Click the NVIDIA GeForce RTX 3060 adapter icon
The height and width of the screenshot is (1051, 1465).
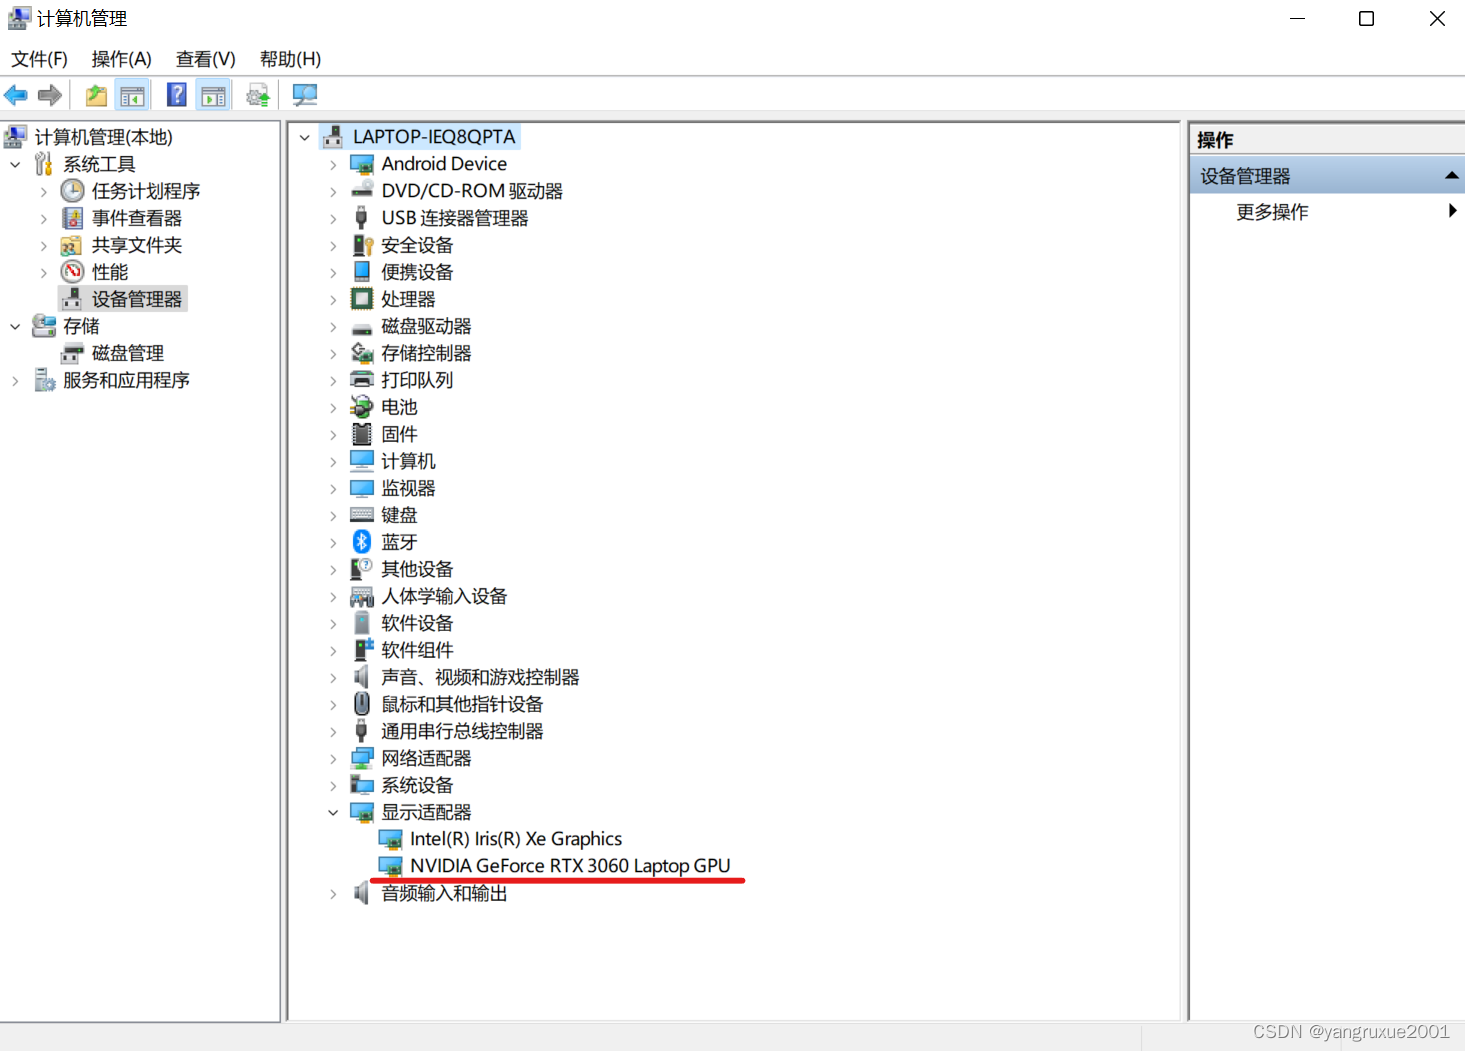pyautogui.click(x=390, y=866)
